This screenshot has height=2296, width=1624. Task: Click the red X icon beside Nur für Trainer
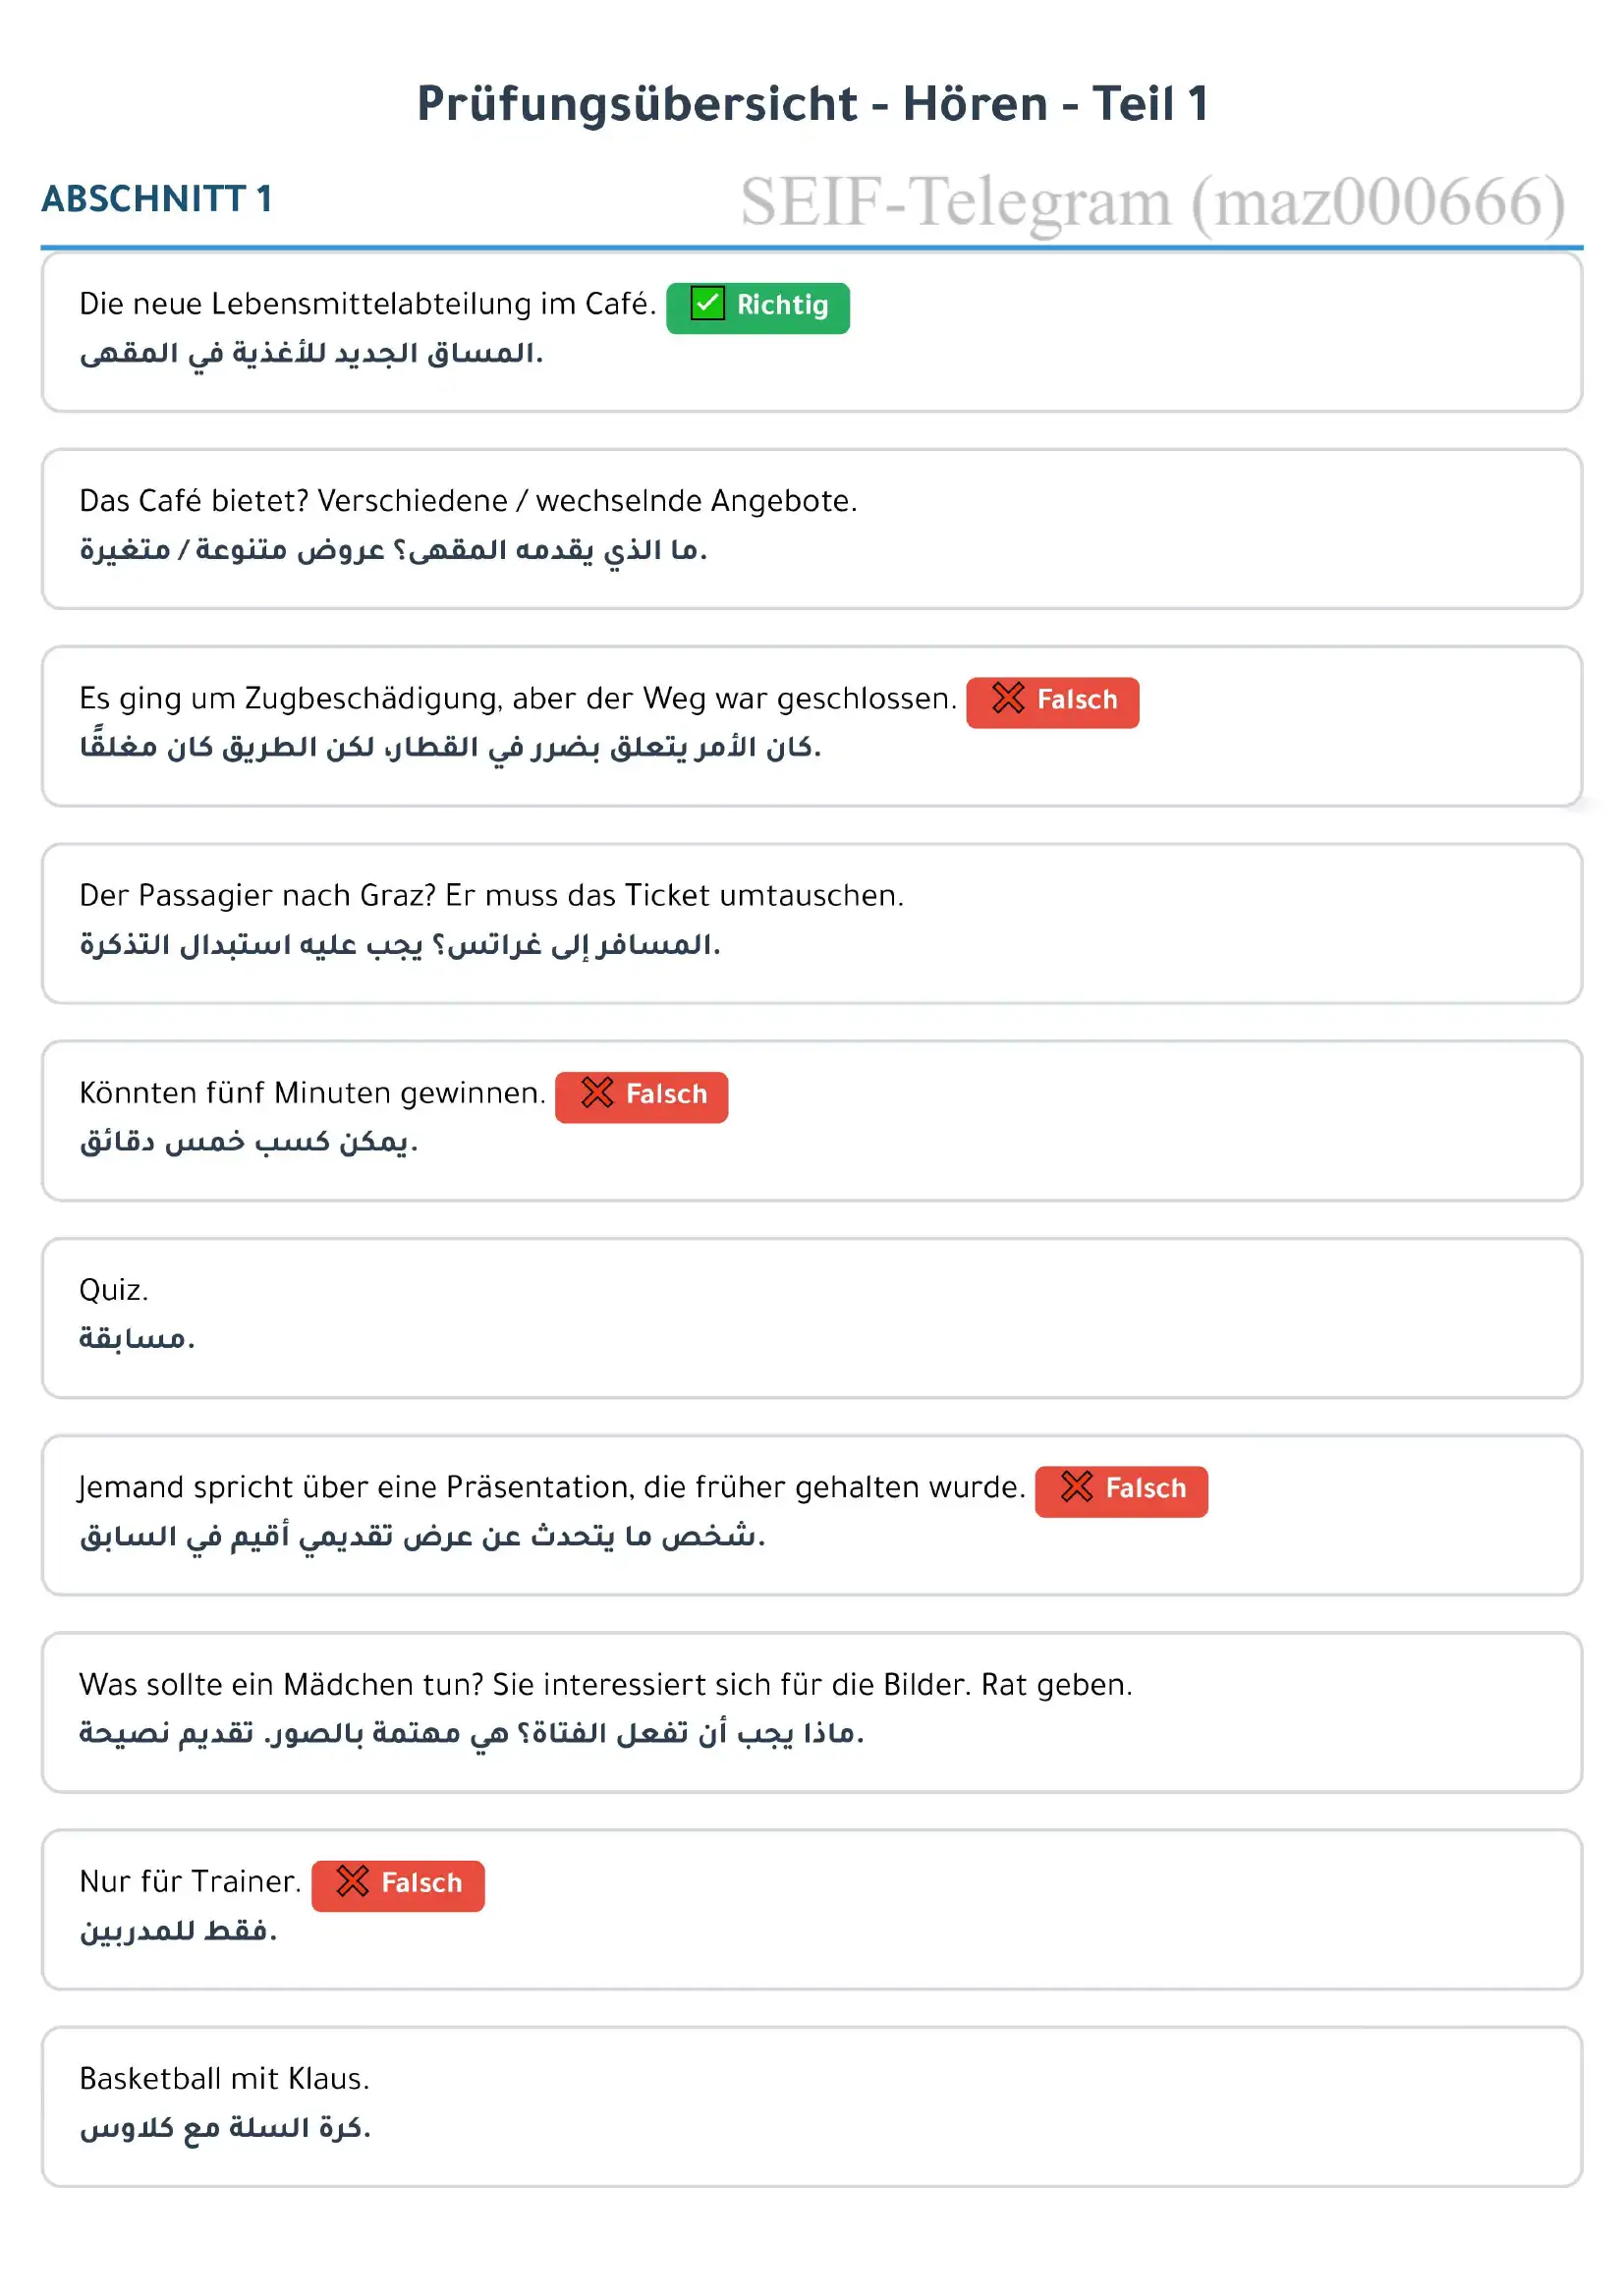pyautogui.click(x=352, y=1882)
